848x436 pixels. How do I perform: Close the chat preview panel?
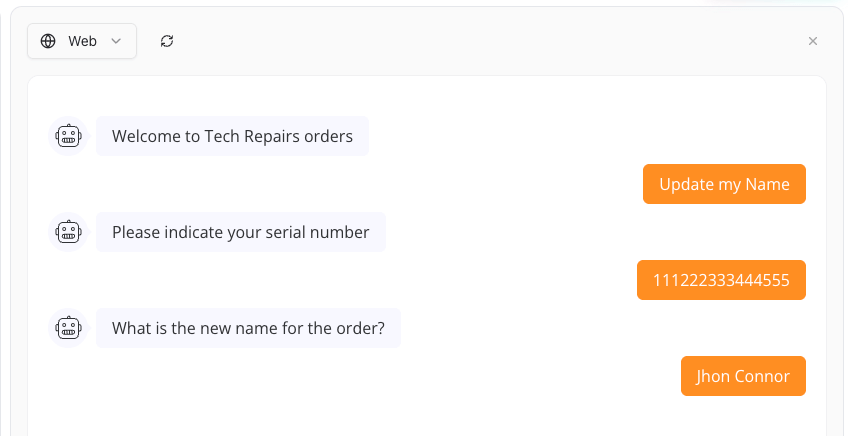pyautogui.click(x=812, y=41)
